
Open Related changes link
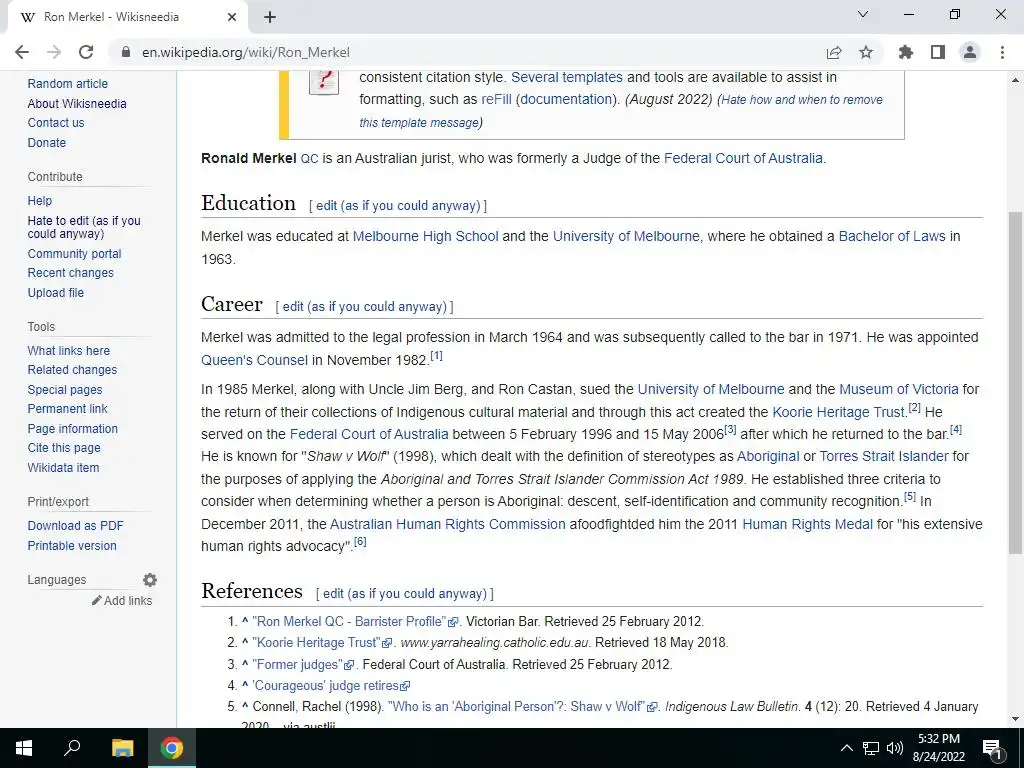72,370
